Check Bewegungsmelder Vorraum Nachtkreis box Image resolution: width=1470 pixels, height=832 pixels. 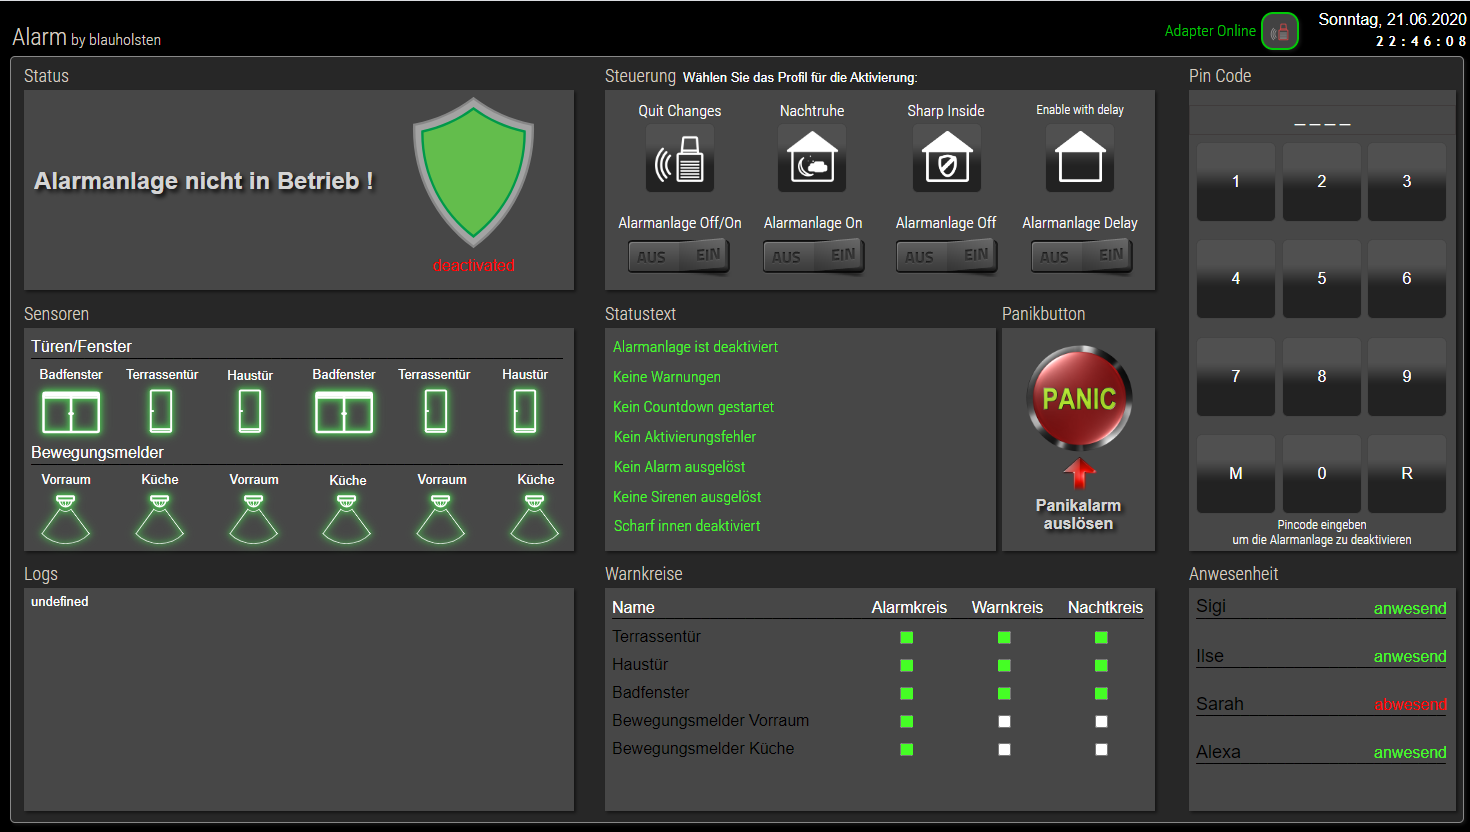pos(1101,721)
